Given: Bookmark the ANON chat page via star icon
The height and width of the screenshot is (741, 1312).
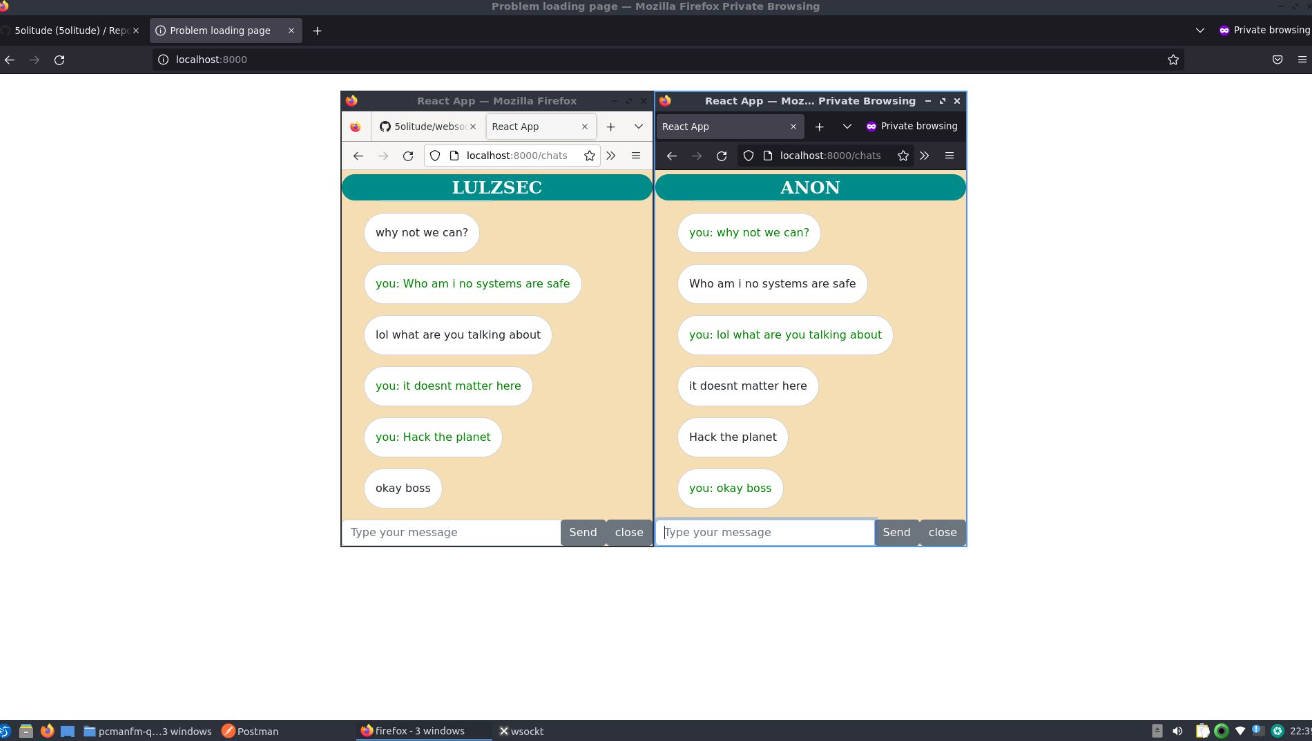Looking at the screenshot, I should point(903,155).
